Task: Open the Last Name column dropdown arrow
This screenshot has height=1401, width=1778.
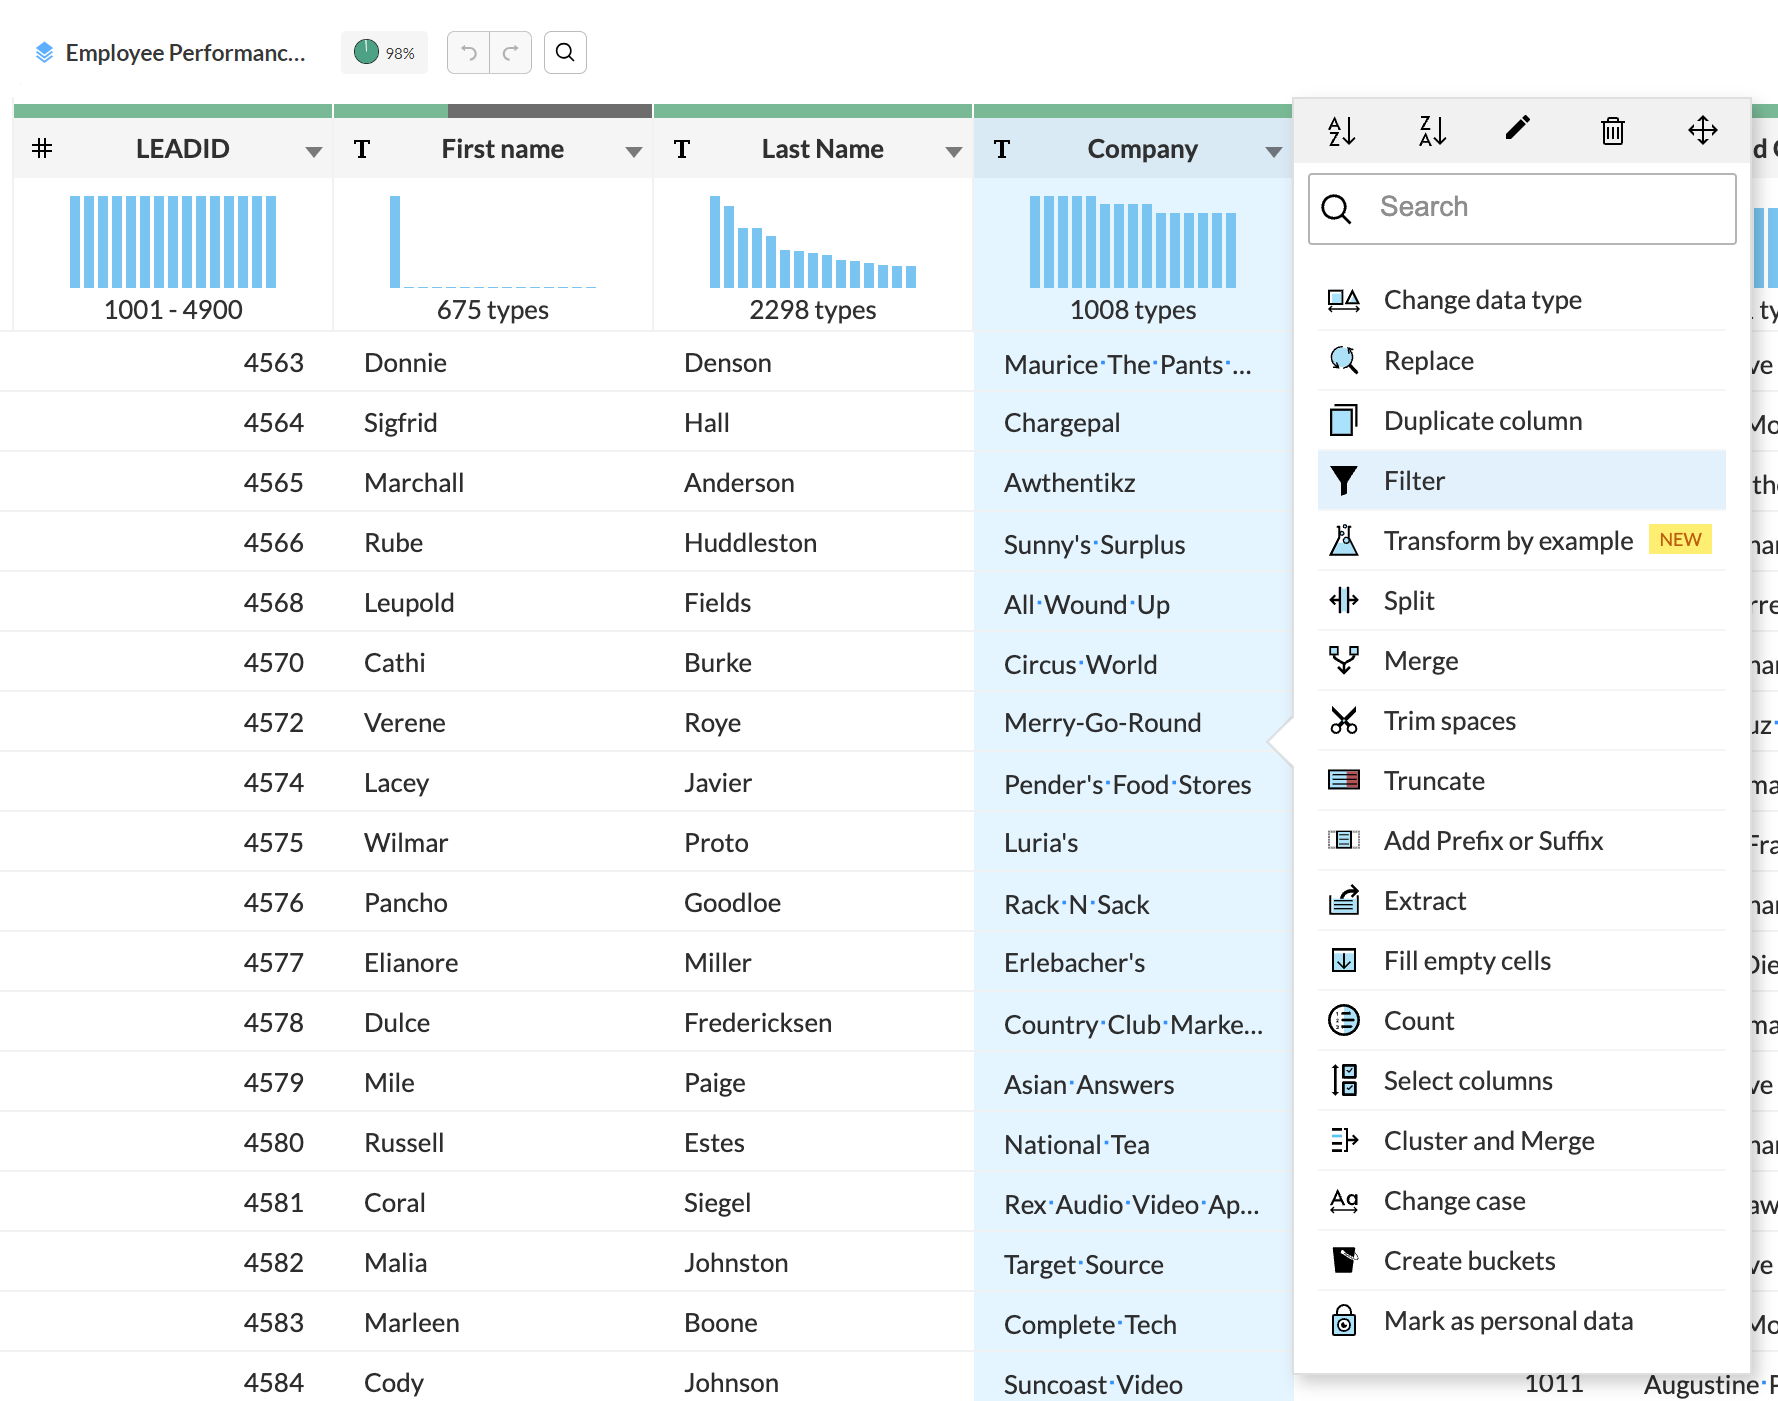Action: (x=953, y=152)
